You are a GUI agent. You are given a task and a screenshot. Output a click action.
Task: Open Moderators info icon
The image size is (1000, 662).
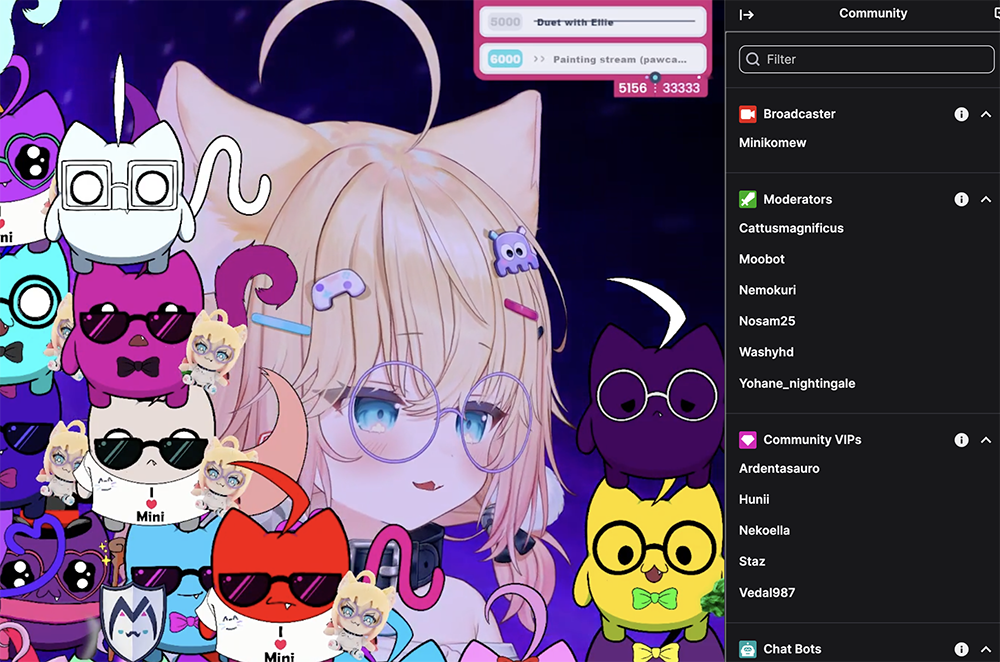(961, 200)
